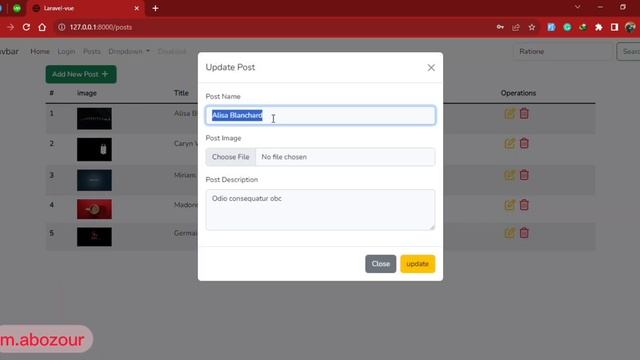This screenshot has height=360, width=640.
Task: Open the row 2 post image thumbnail
Action: tap(94, 149)
